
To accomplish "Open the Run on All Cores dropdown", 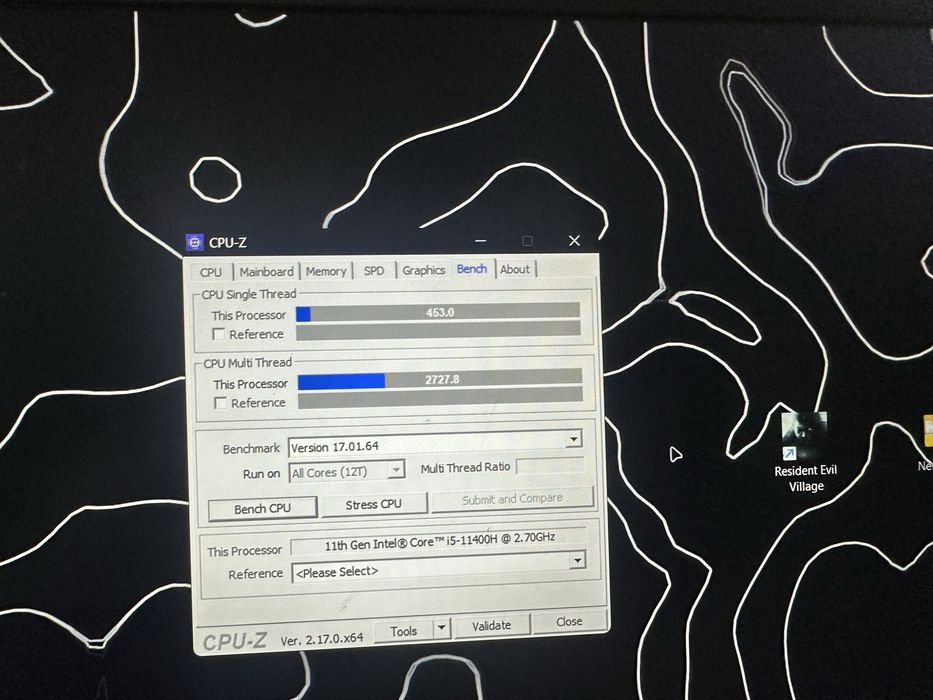I will coord(396,470).
